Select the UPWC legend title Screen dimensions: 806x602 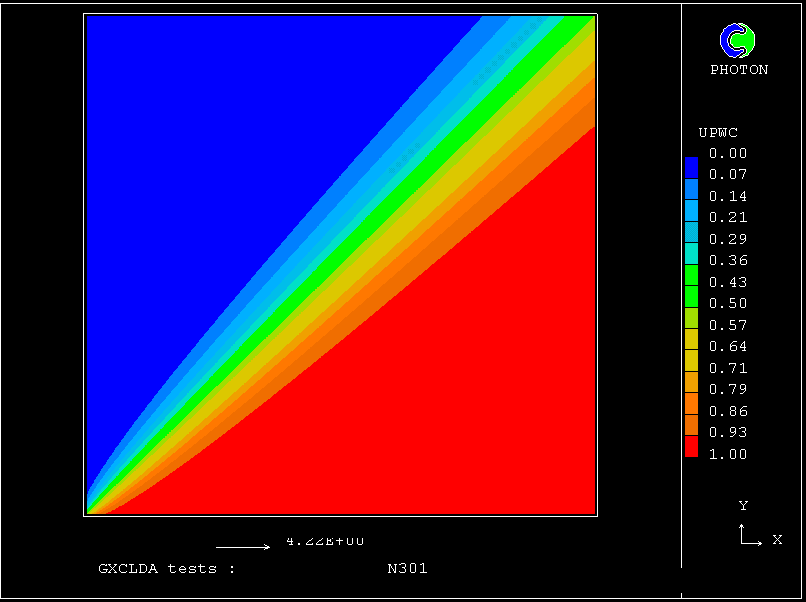tap(717, 133)
